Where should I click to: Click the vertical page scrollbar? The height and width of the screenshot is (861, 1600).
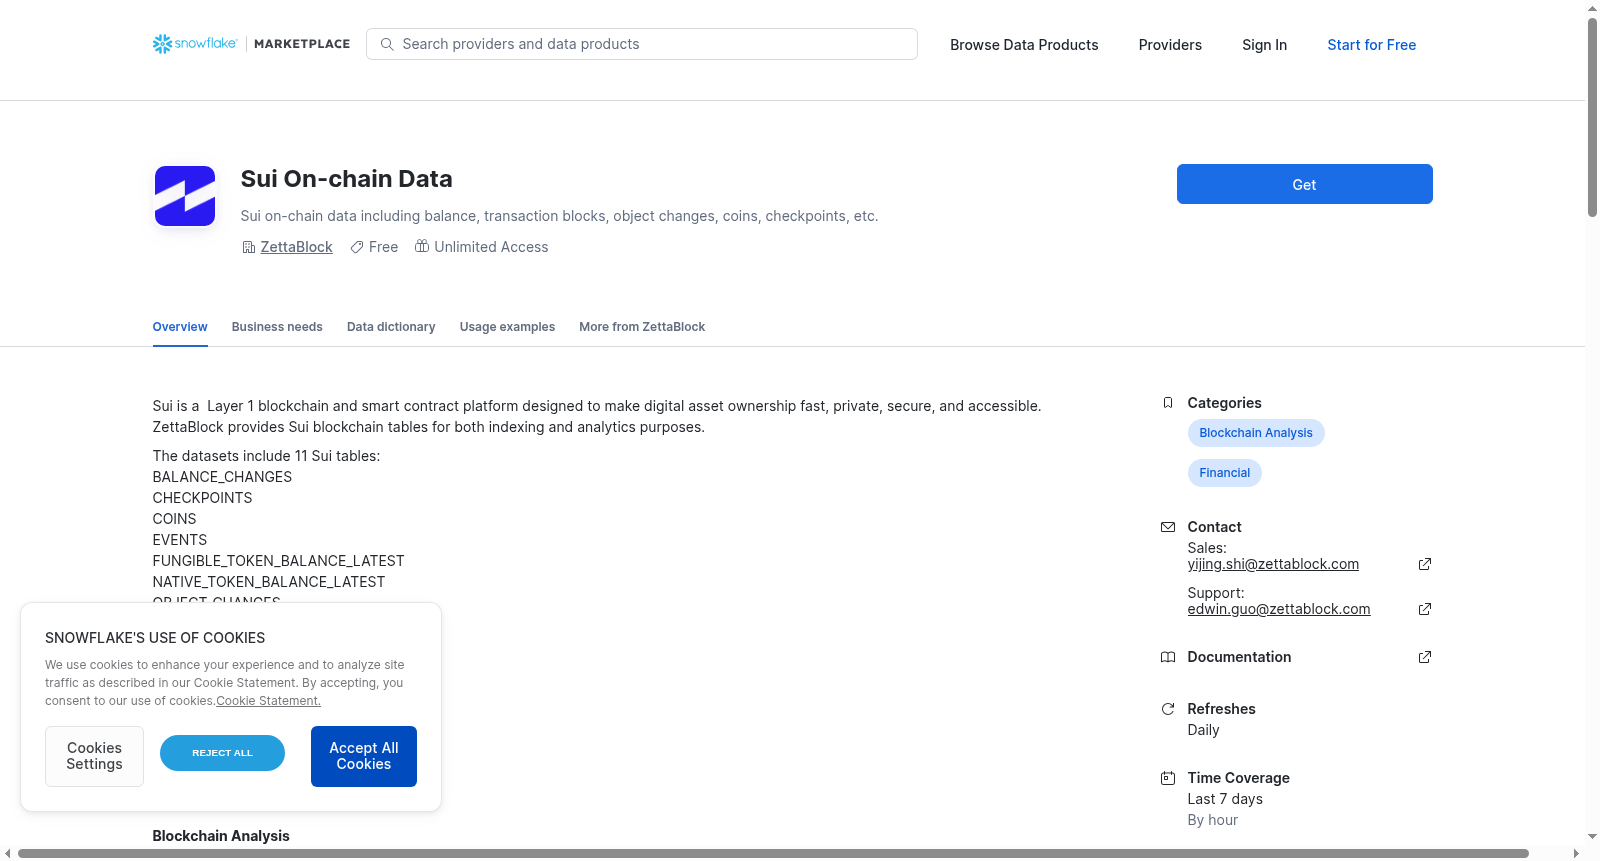click(x=1592, y=117)
